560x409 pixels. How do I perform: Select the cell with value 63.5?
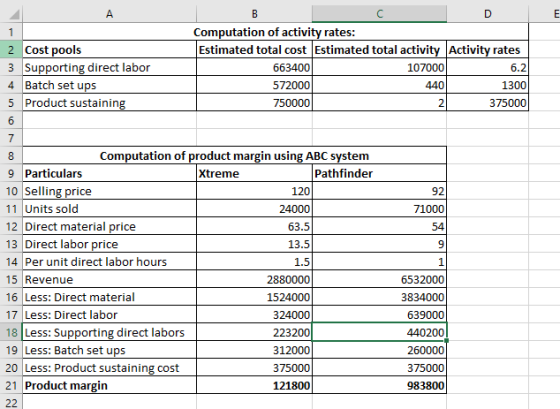(x=254, y=226)
